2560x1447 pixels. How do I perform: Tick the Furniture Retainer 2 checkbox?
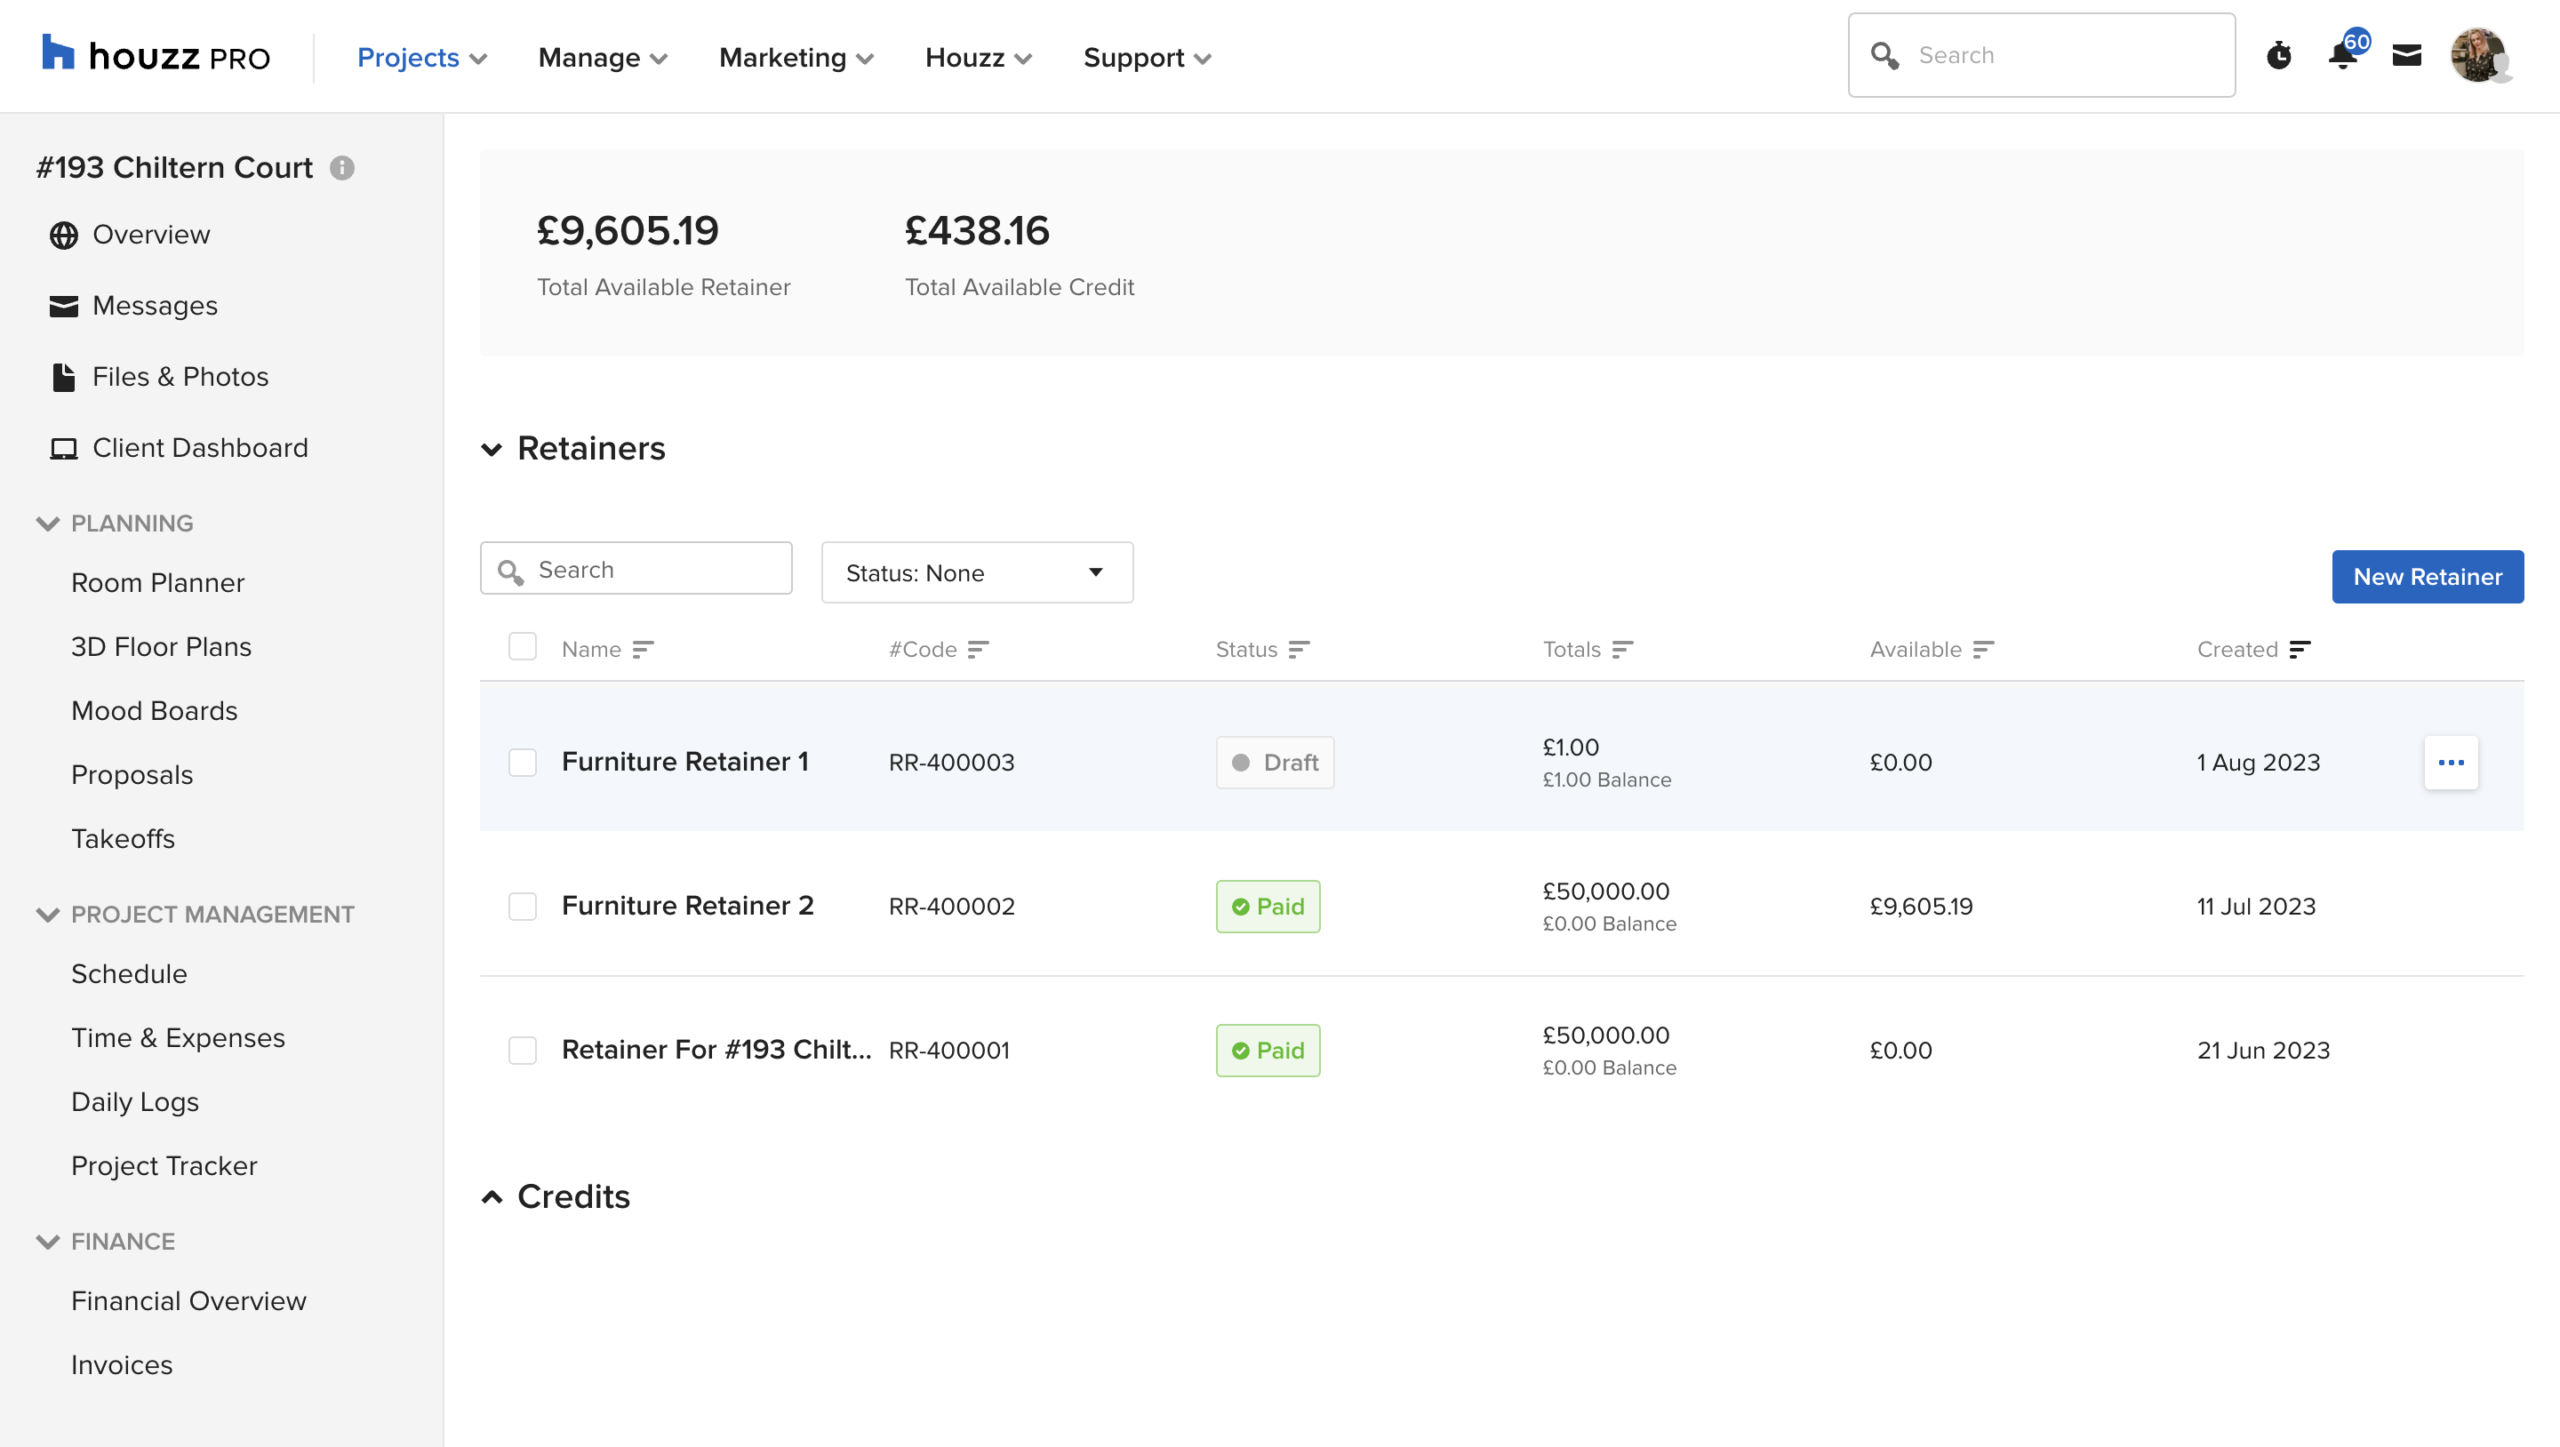[x=522, y=907]
